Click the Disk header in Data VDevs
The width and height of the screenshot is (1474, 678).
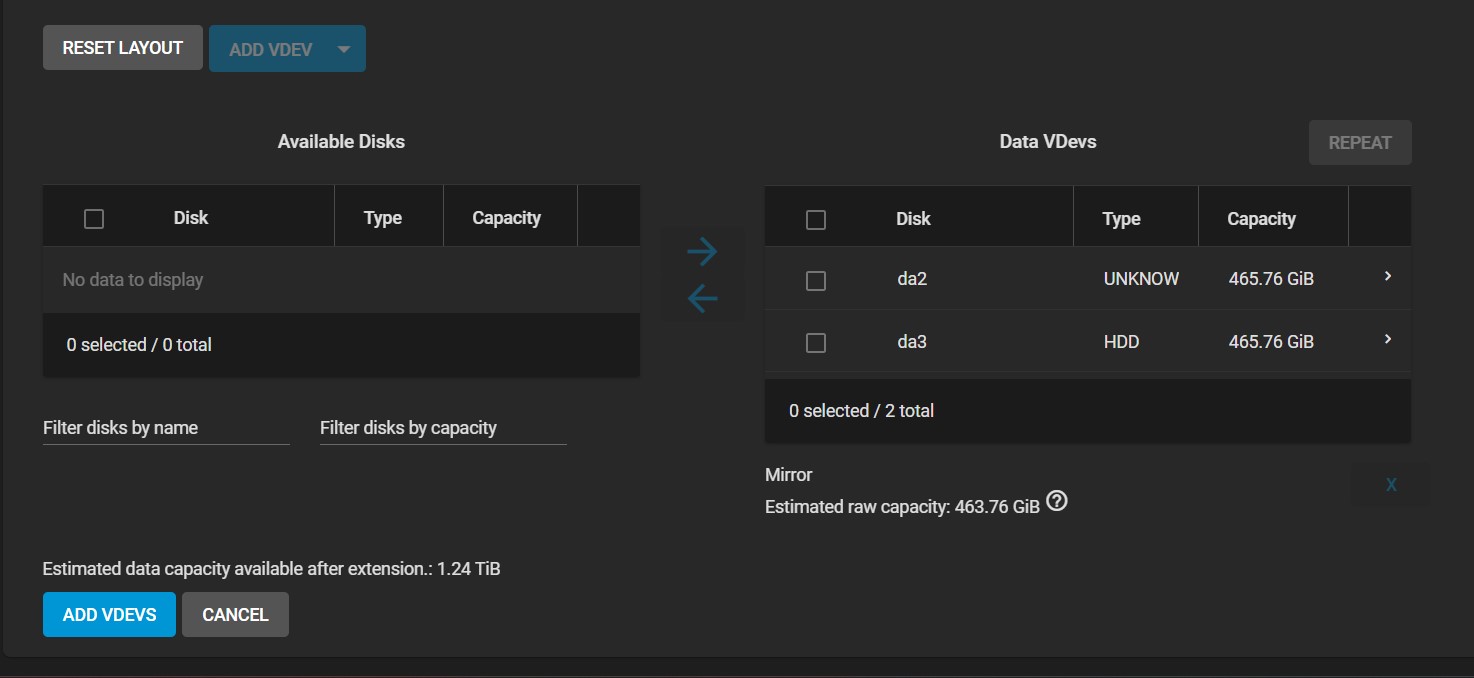point(913,219)
